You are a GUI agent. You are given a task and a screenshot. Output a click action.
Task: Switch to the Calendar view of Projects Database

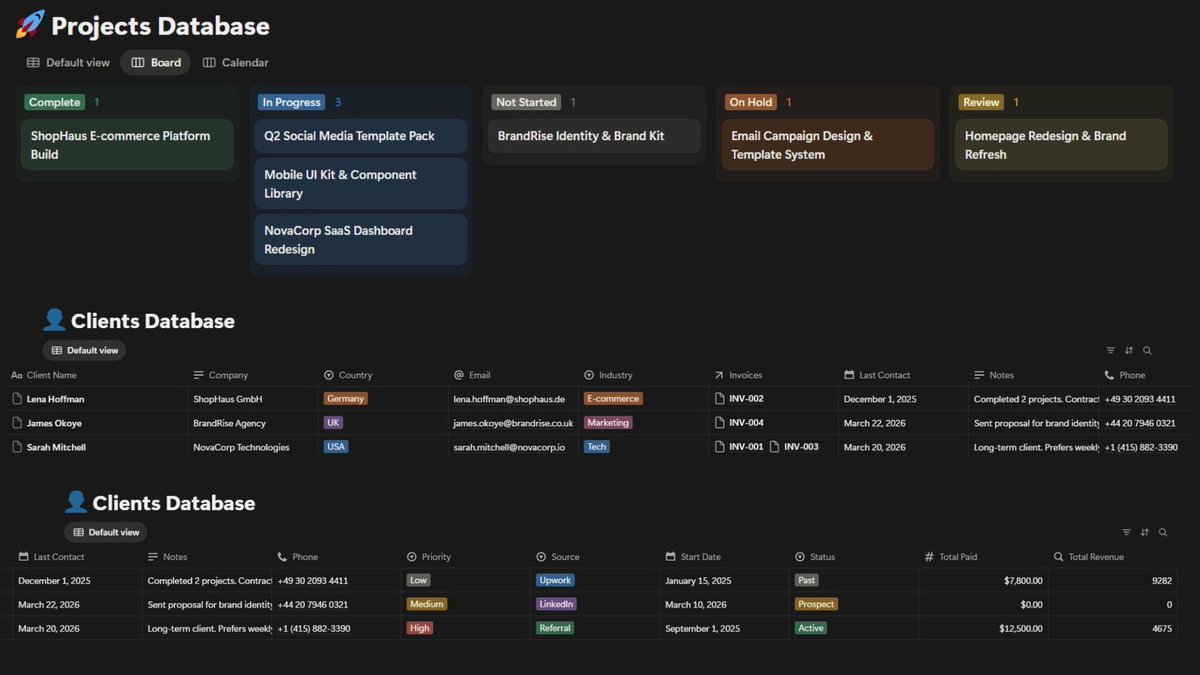(235, 62)
